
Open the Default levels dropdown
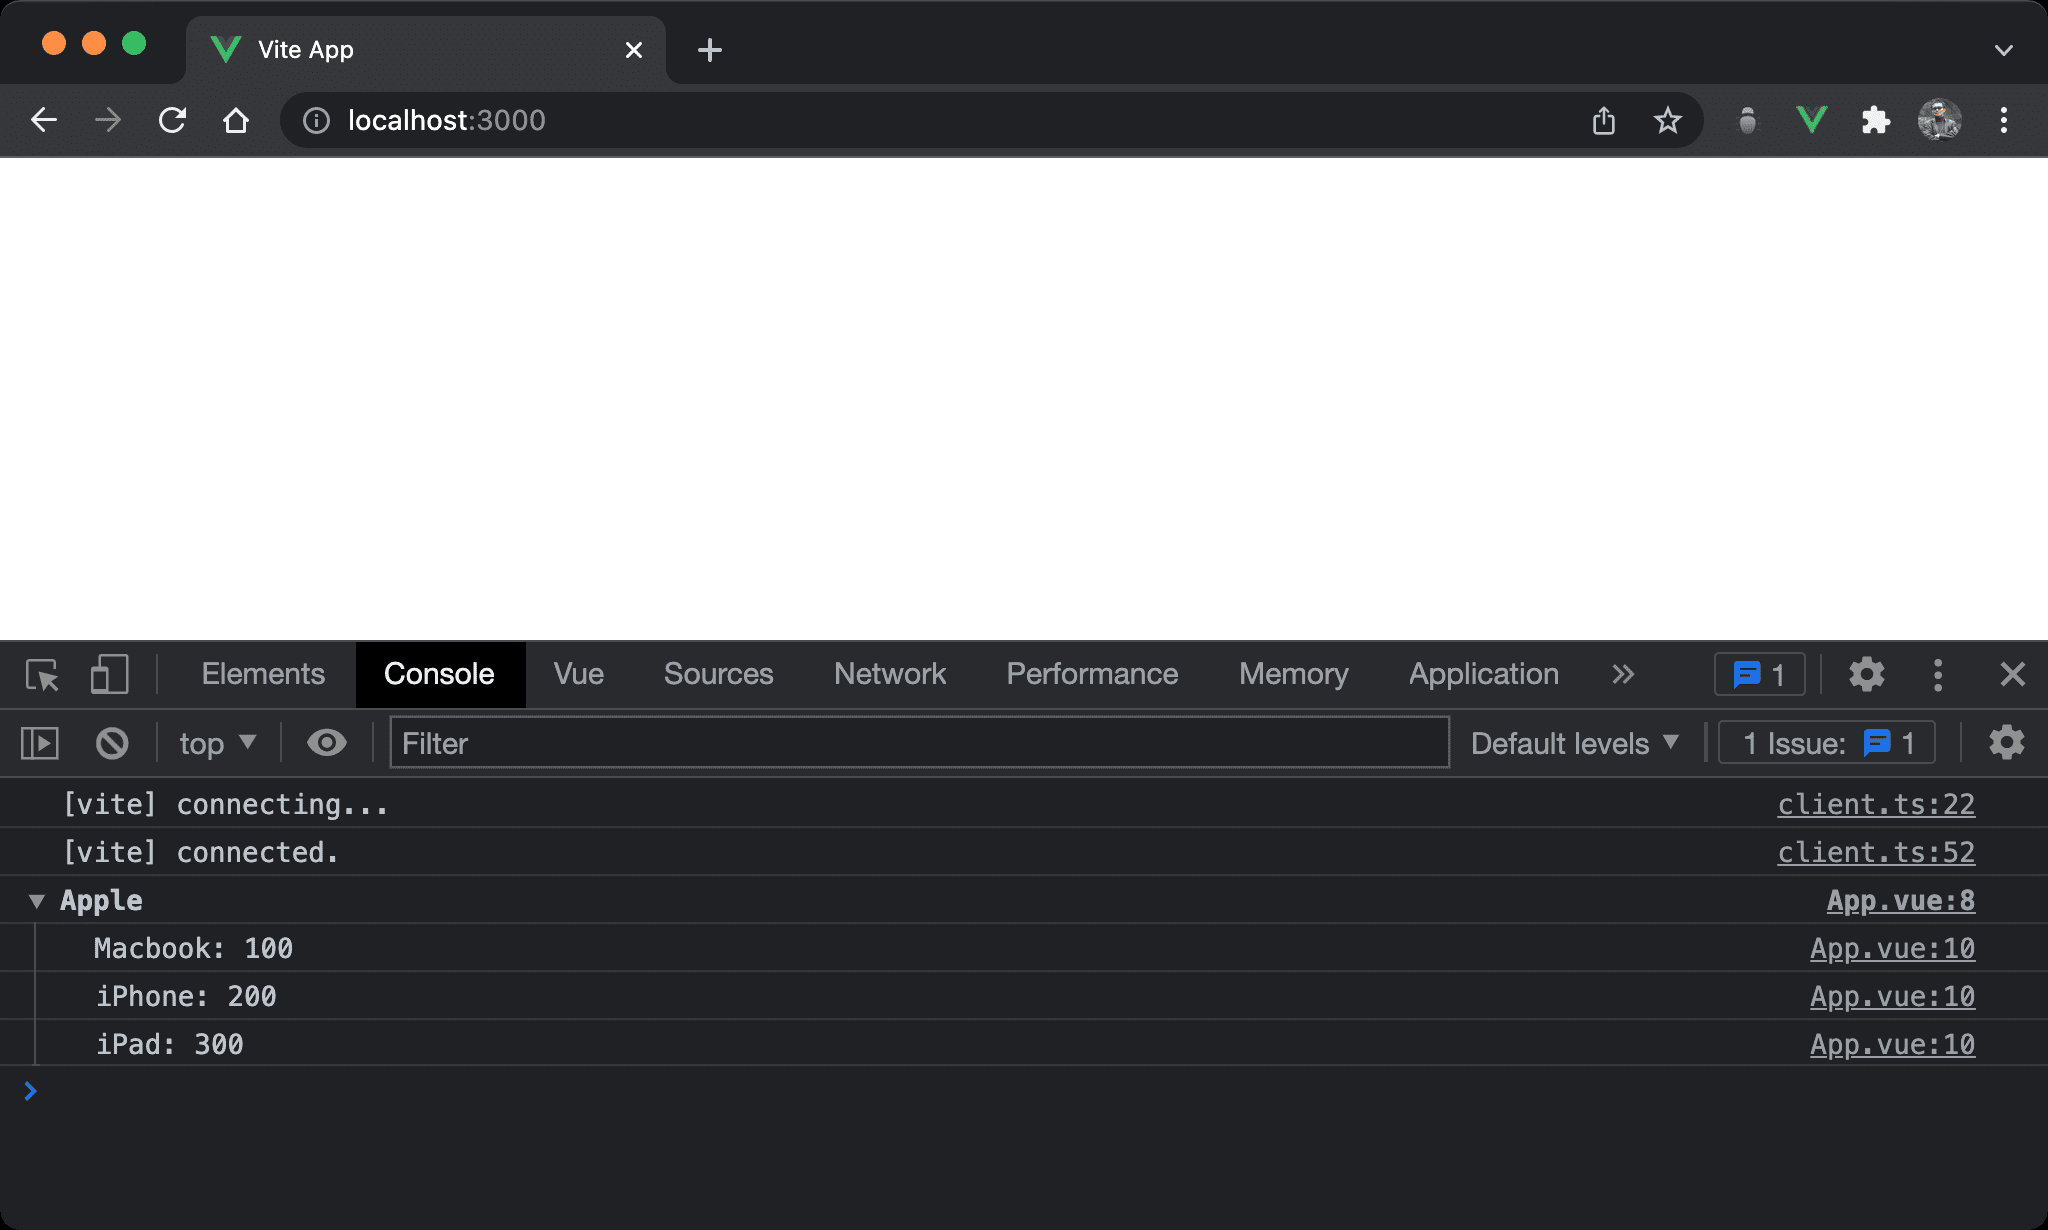(1574, 743)
